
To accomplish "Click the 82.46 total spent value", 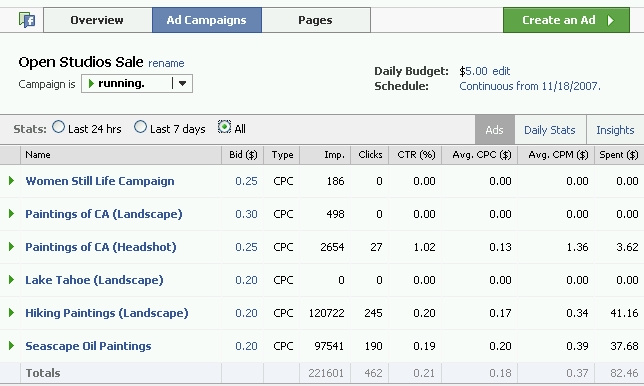I will [x=624, y=373].
